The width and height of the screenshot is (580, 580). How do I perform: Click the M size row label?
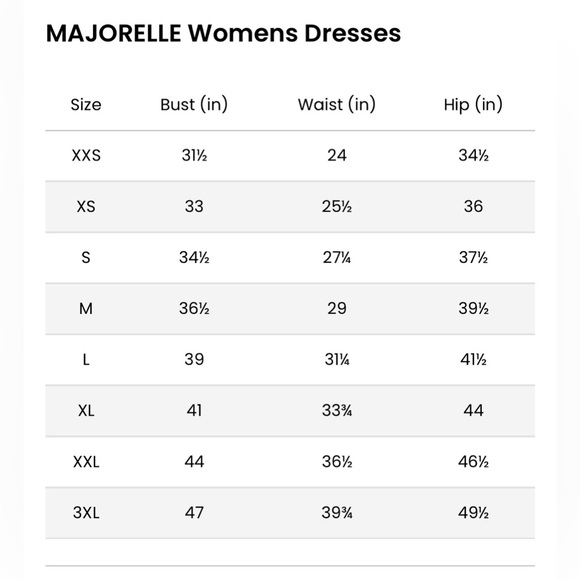pos(86,308)
